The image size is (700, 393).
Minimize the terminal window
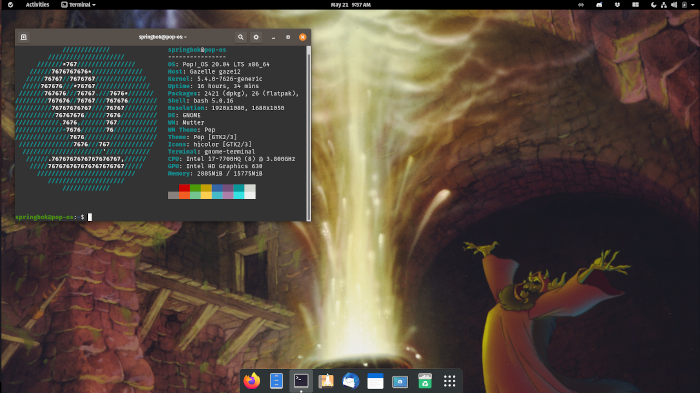pos(273,38)
